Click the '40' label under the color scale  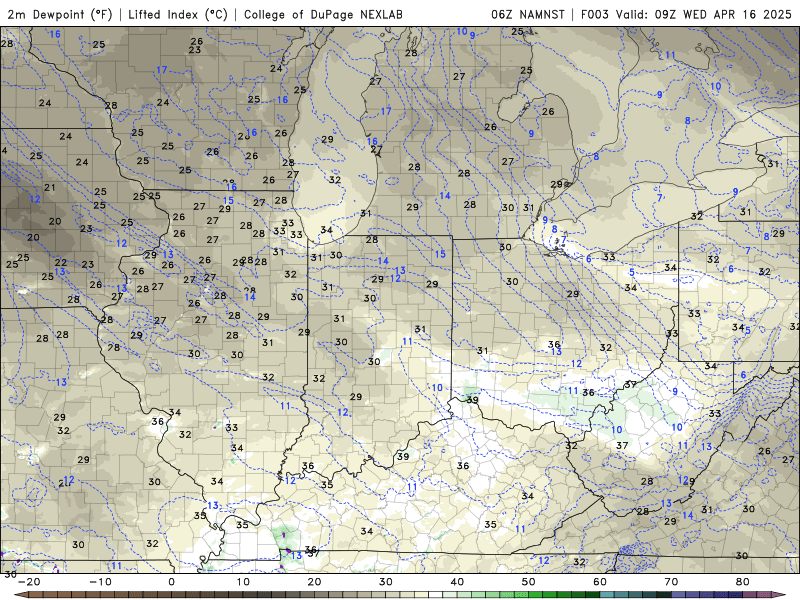[457, 582]
